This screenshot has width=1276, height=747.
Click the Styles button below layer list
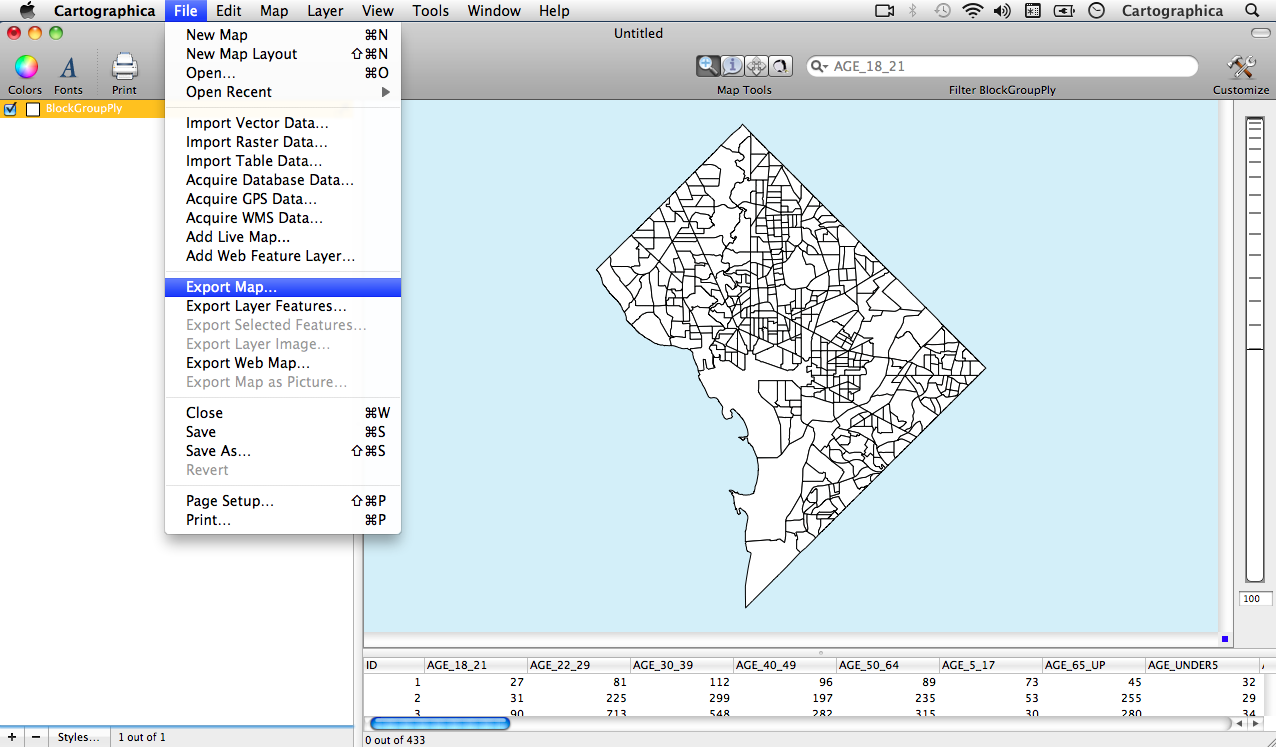pyautogui.click(x=78, y=737)
